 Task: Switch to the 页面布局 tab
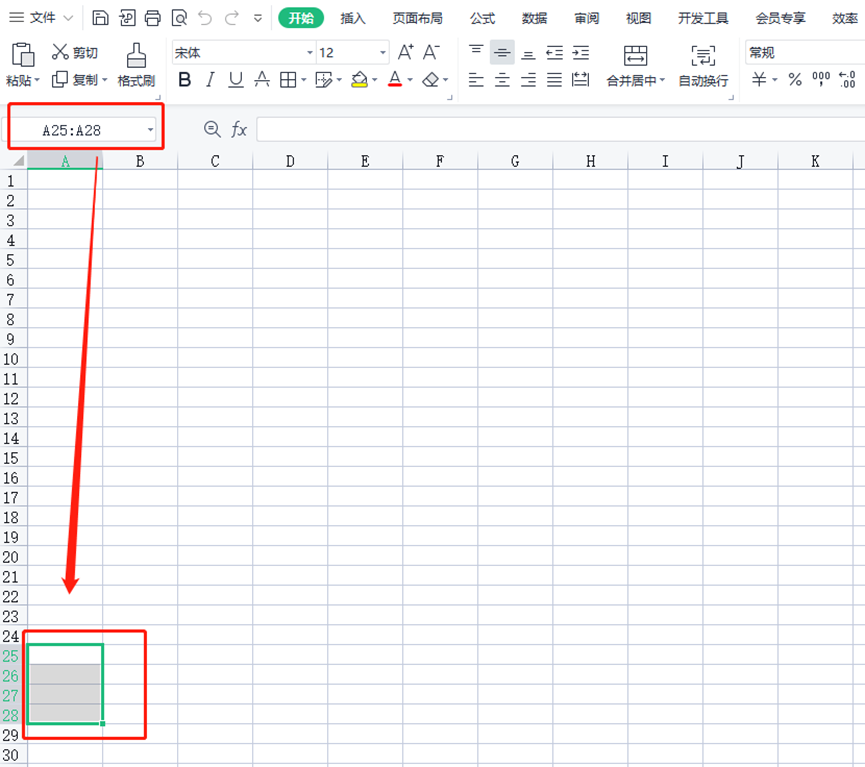(418, 18)
